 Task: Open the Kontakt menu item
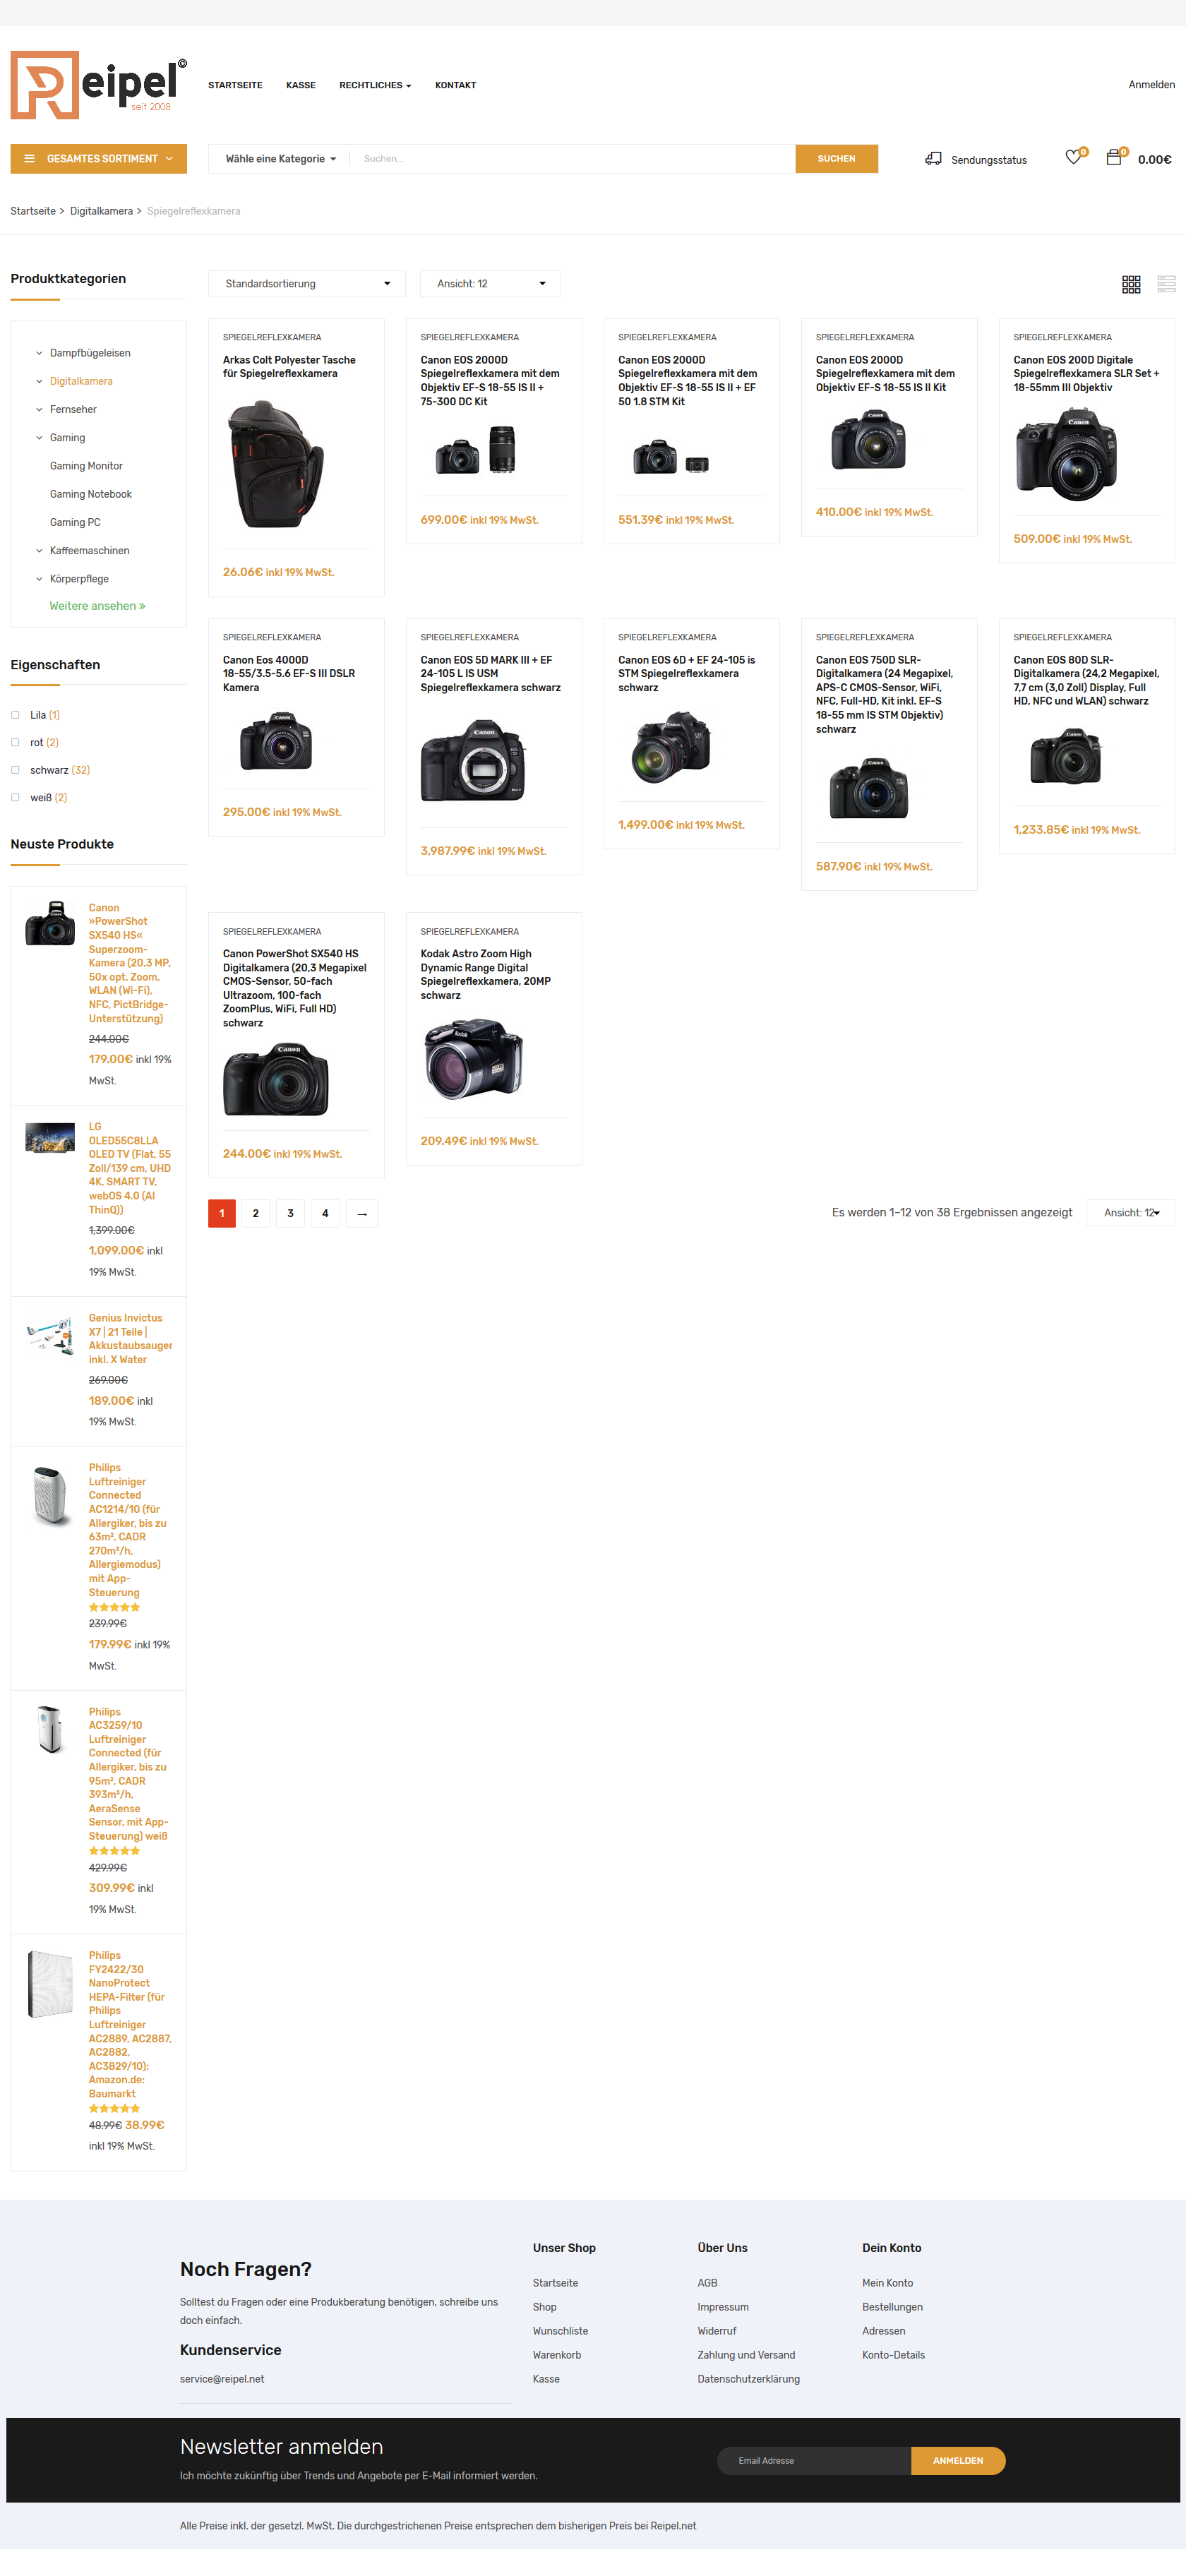click(455, 86)
